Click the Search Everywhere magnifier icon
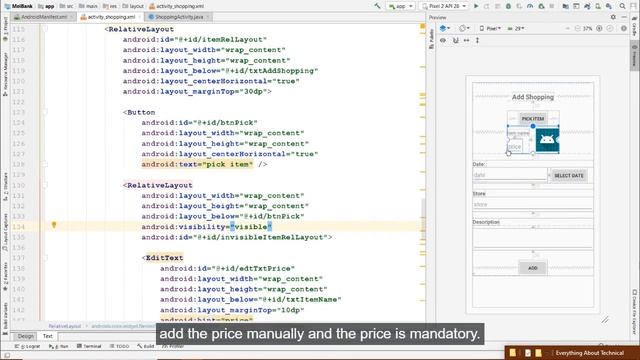This screenshot has width=640, height=360. [x=622, y=6]
